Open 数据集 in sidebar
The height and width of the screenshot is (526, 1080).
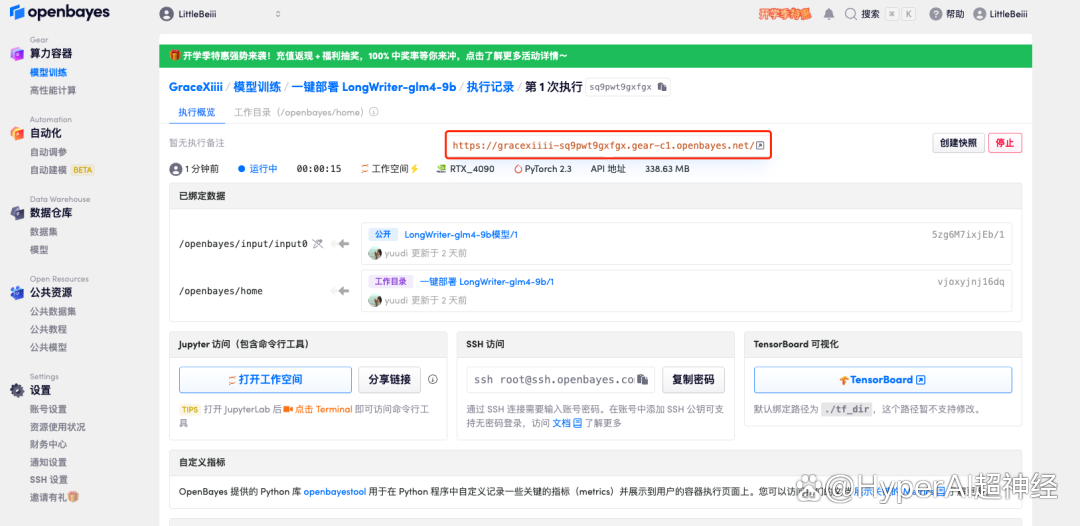[43, 232]
